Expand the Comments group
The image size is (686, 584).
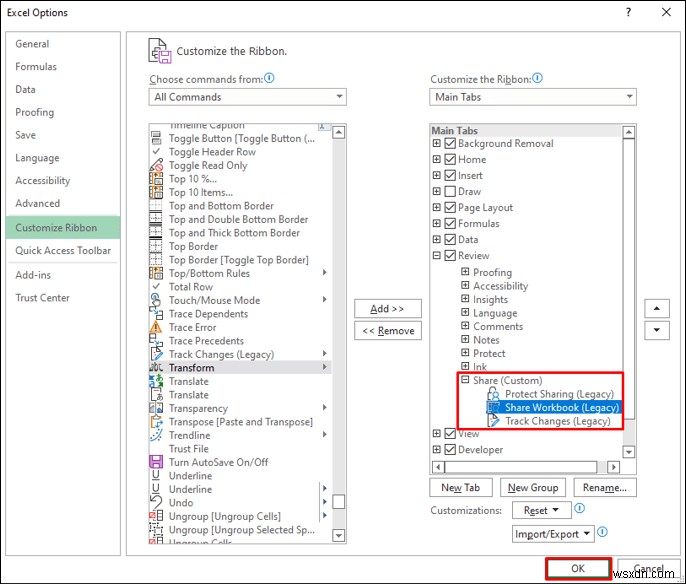[465, 326]
